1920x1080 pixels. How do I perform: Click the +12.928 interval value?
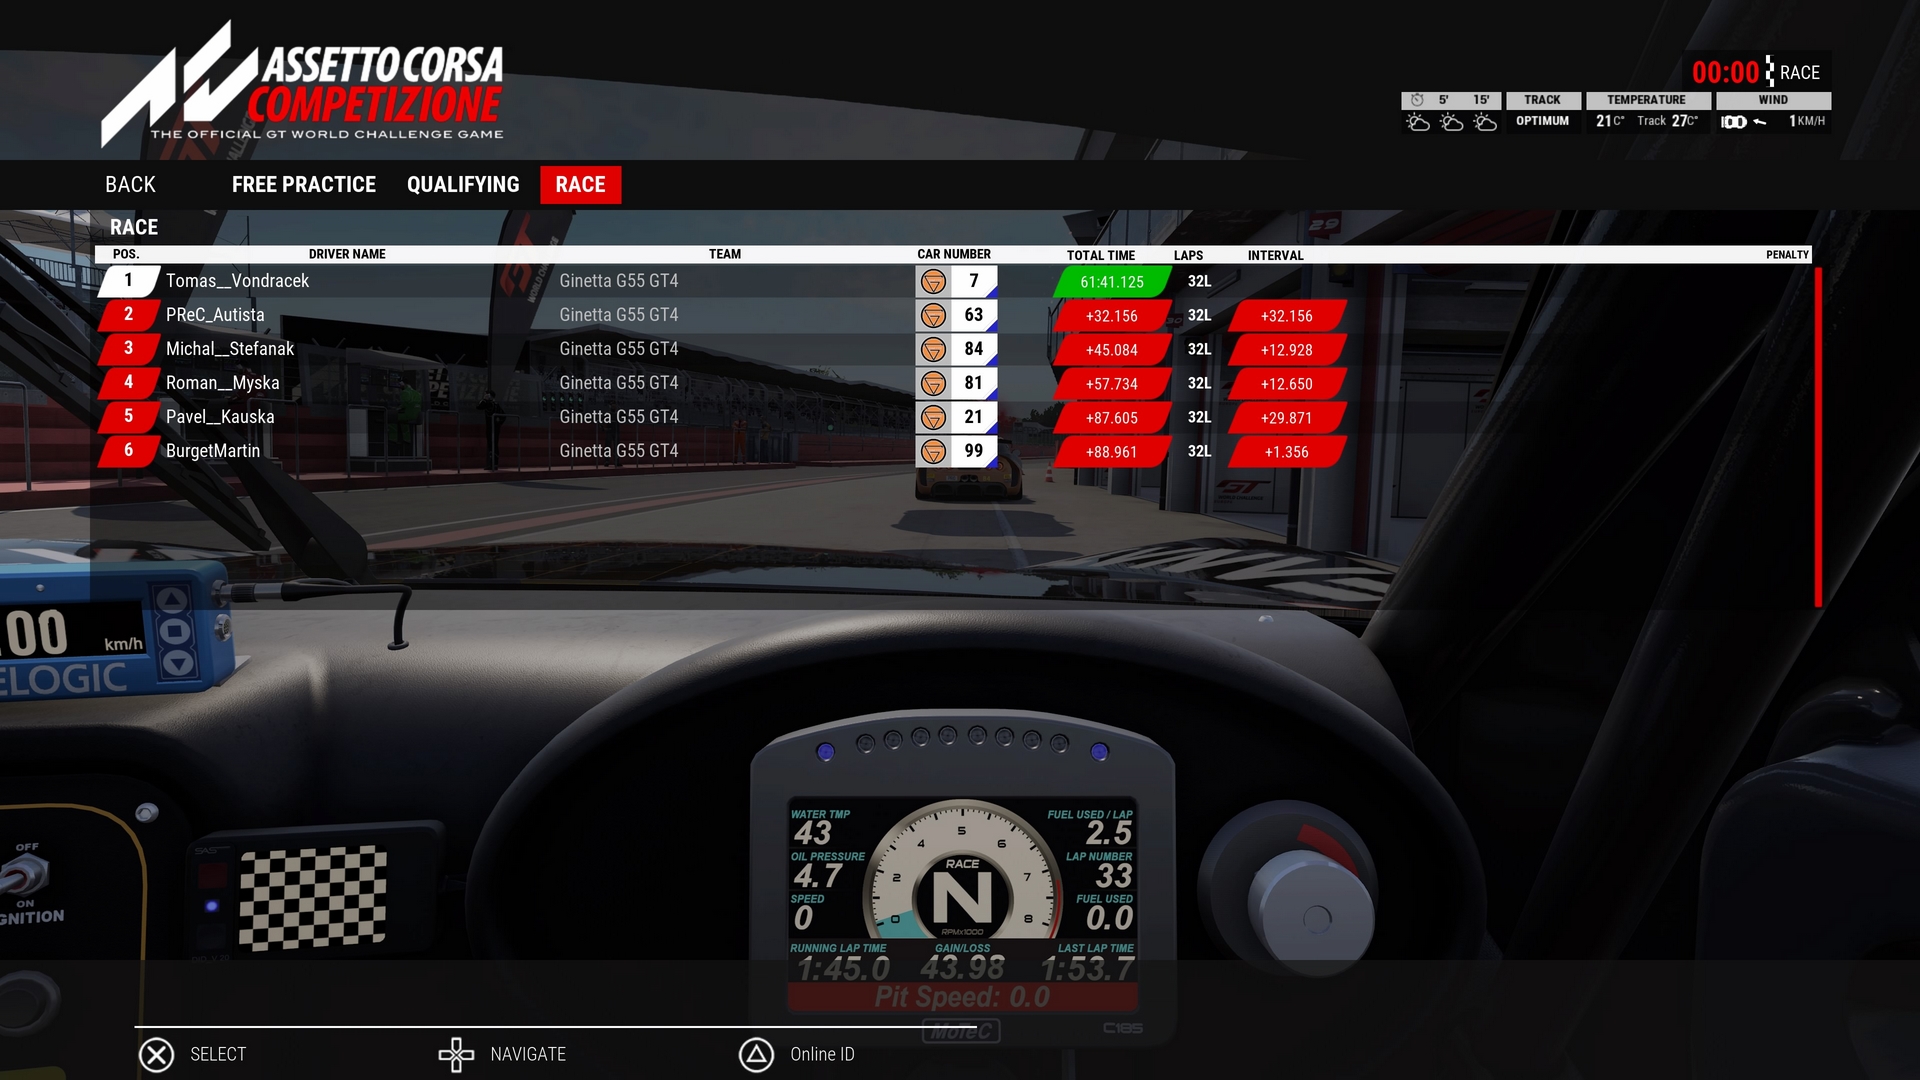click(1287, 351)
